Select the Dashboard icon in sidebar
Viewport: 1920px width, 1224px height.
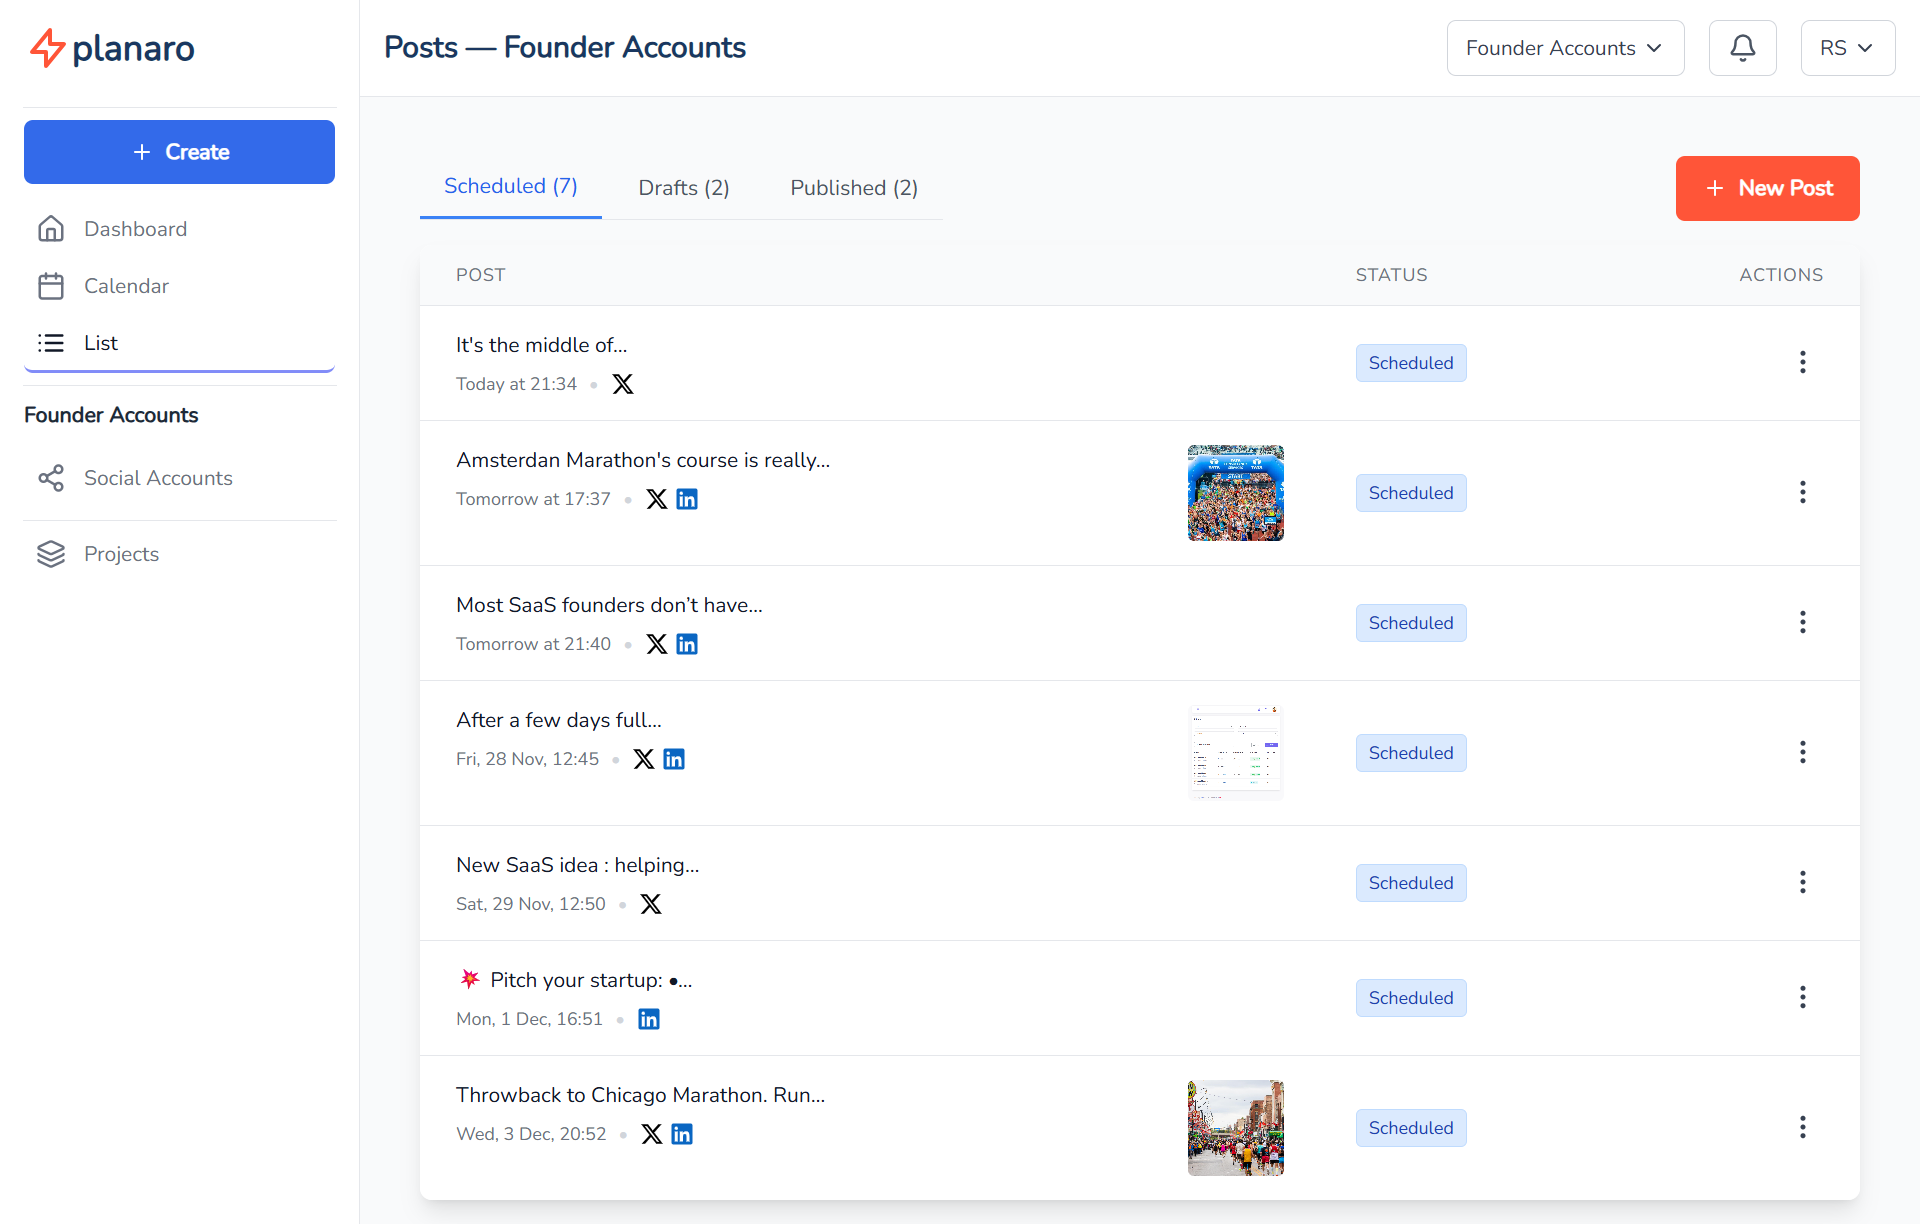coord(50,229)
